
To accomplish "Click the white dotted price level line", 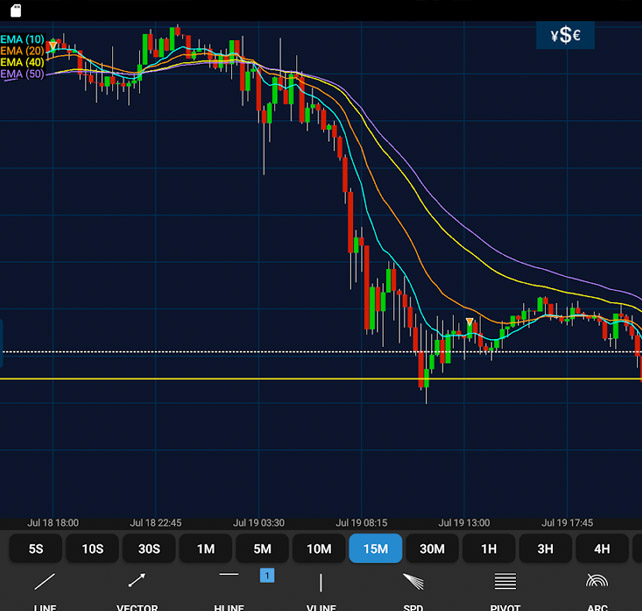I will pos(200,352).
